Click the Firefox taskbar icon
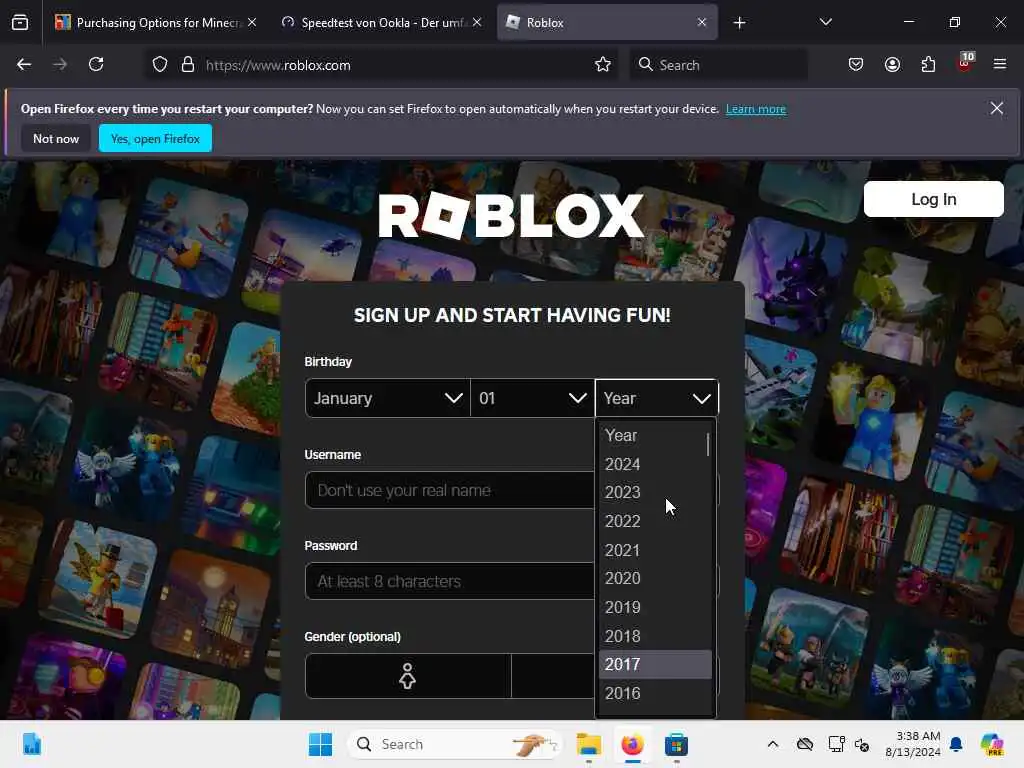 [x=632, y=744]
